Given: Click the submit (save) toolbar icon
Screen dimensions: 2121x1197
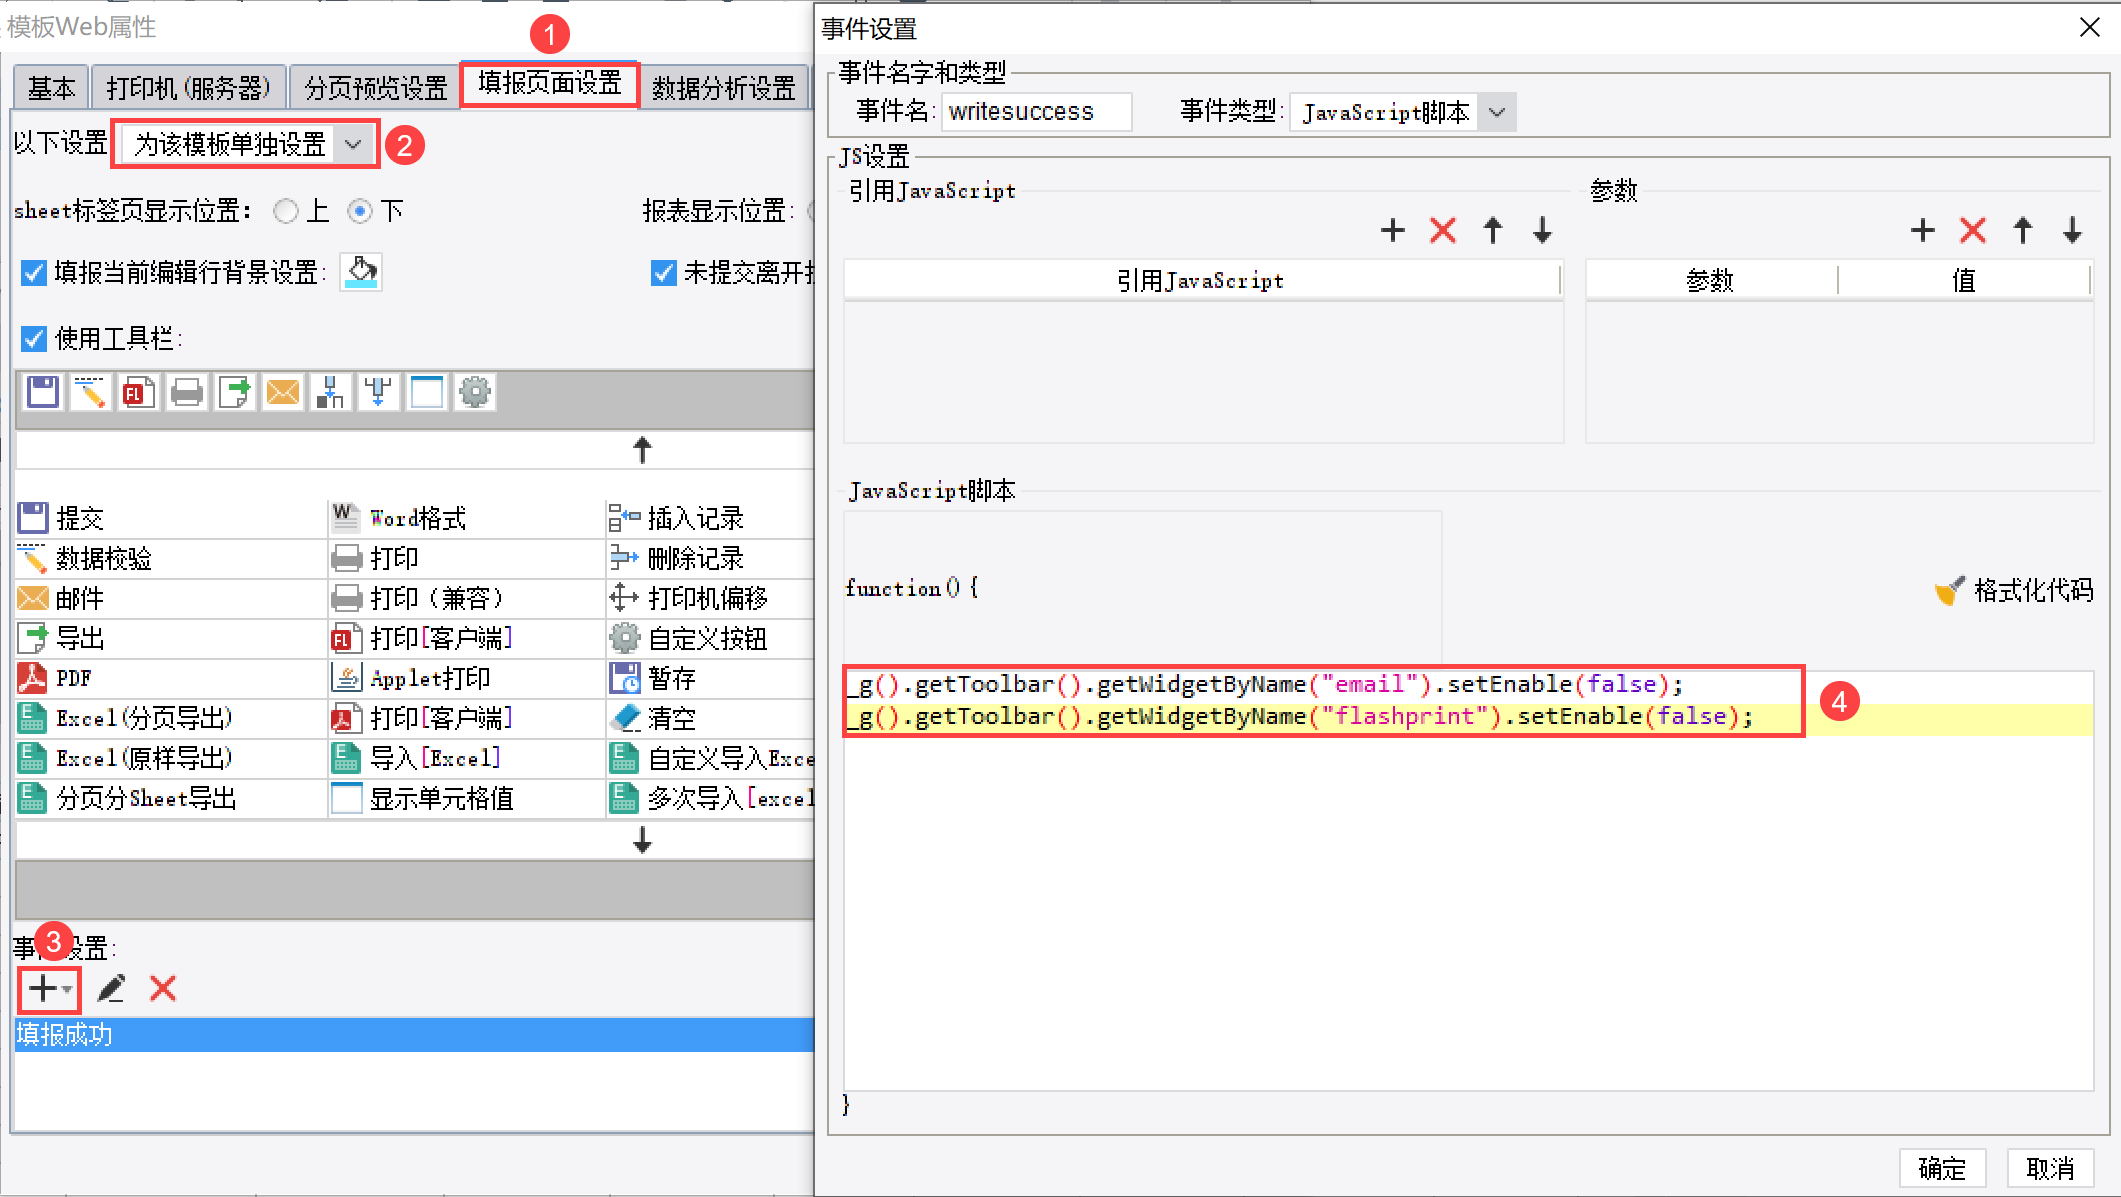Looking at the screenshot, I should coord(43,392).
